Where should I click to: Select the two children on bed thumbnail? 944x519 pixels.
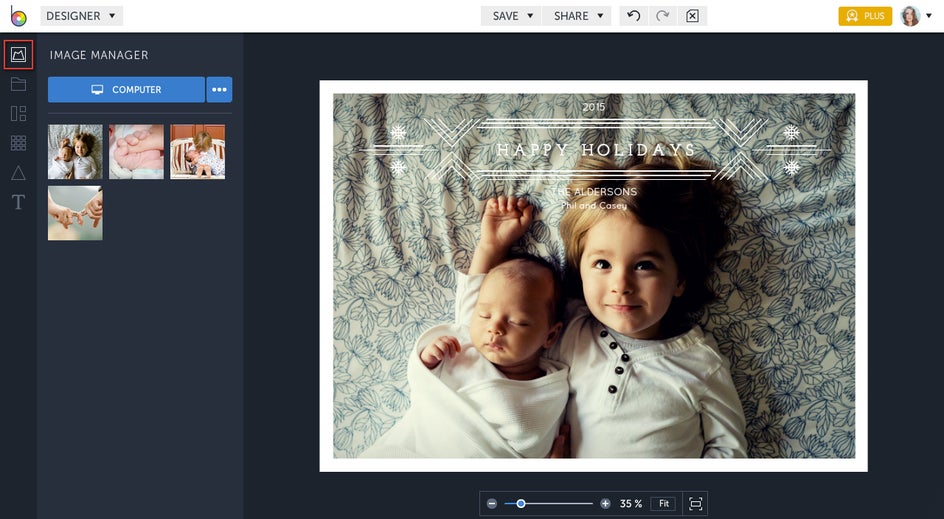click(x=75, y=152)
